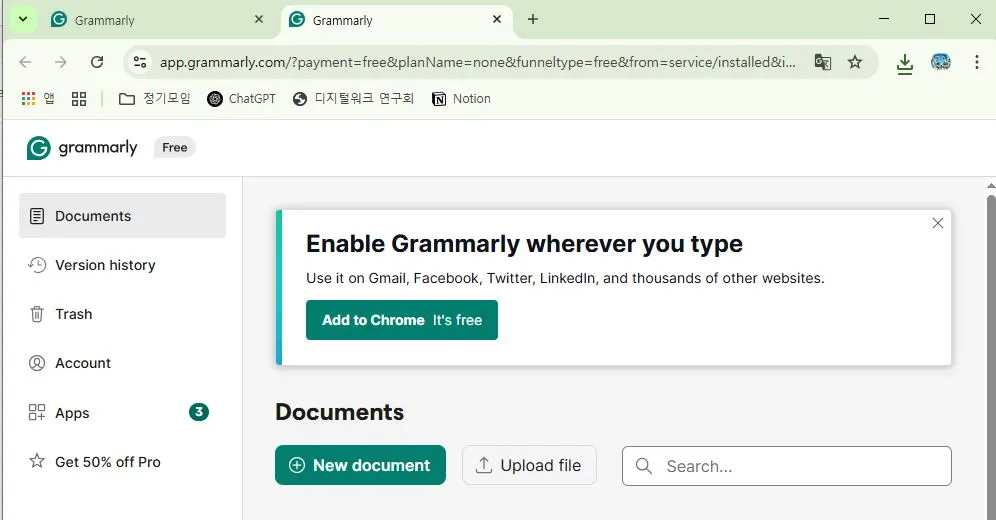Click the tab groups grid icon
Viewport: 996px width, 520px height.
point(79,98)
